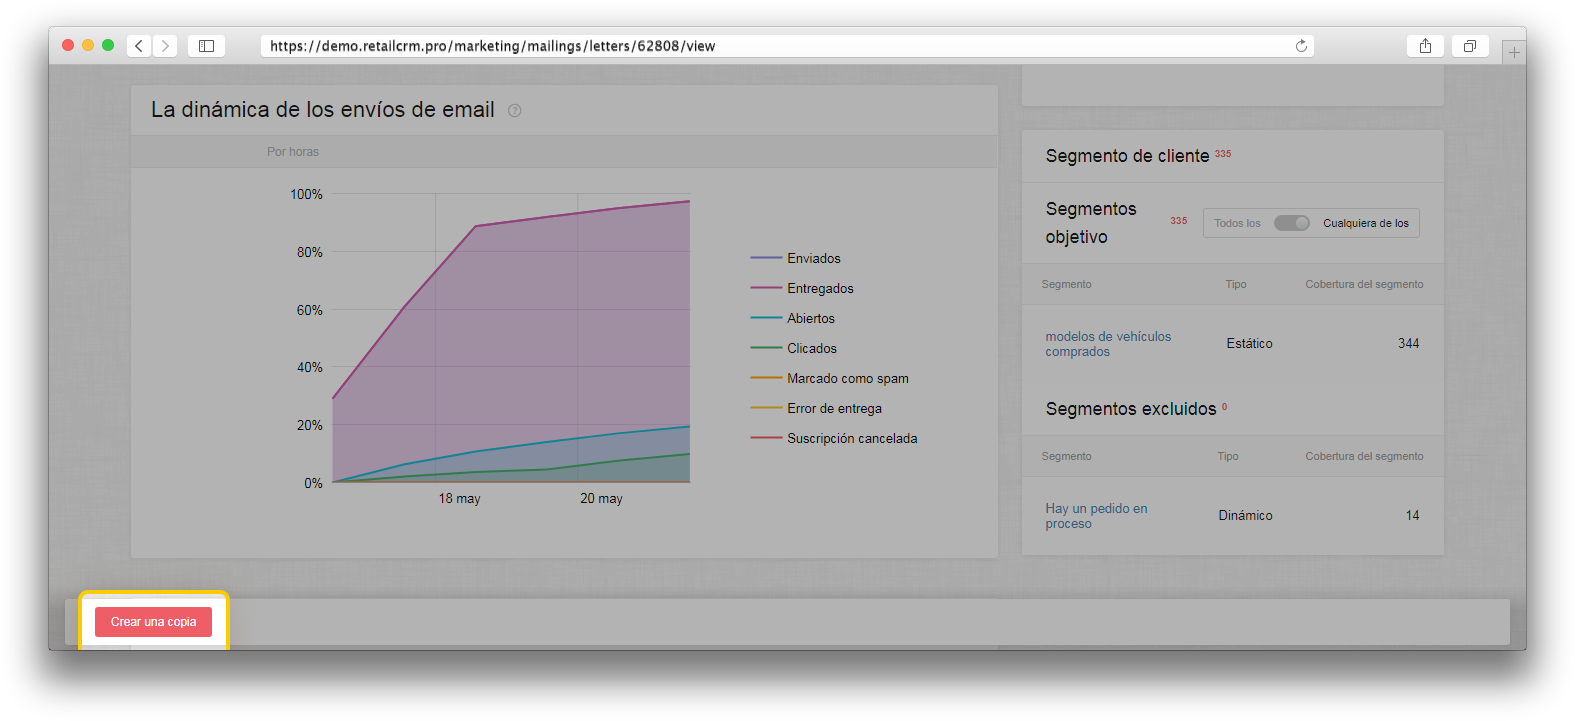This screenshot has width=1575, height=721.
Task: Toggle Clicados series in chart legend
Action: pos(794,348)
